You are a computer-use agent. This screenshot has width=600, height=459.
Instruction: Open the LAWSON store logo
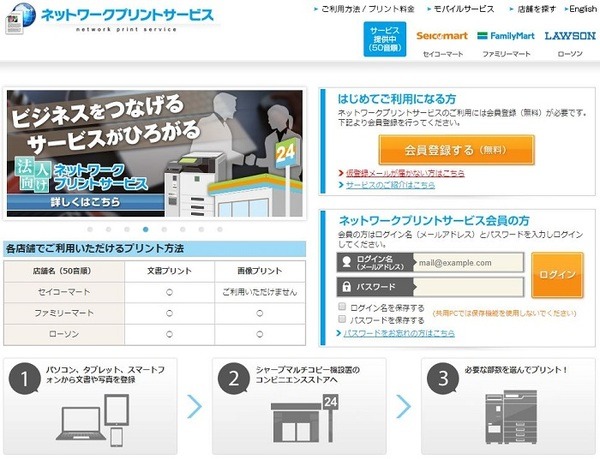pos(570,36)
